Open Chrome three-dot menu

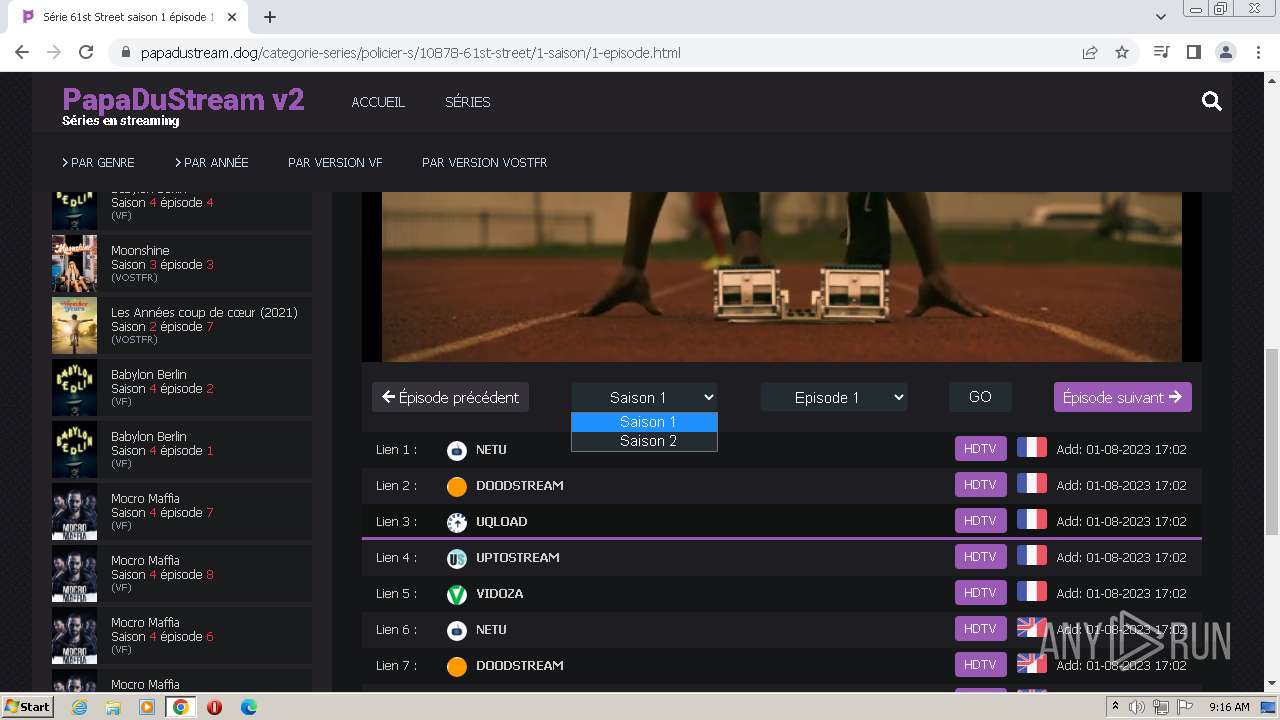[1258, 52]
